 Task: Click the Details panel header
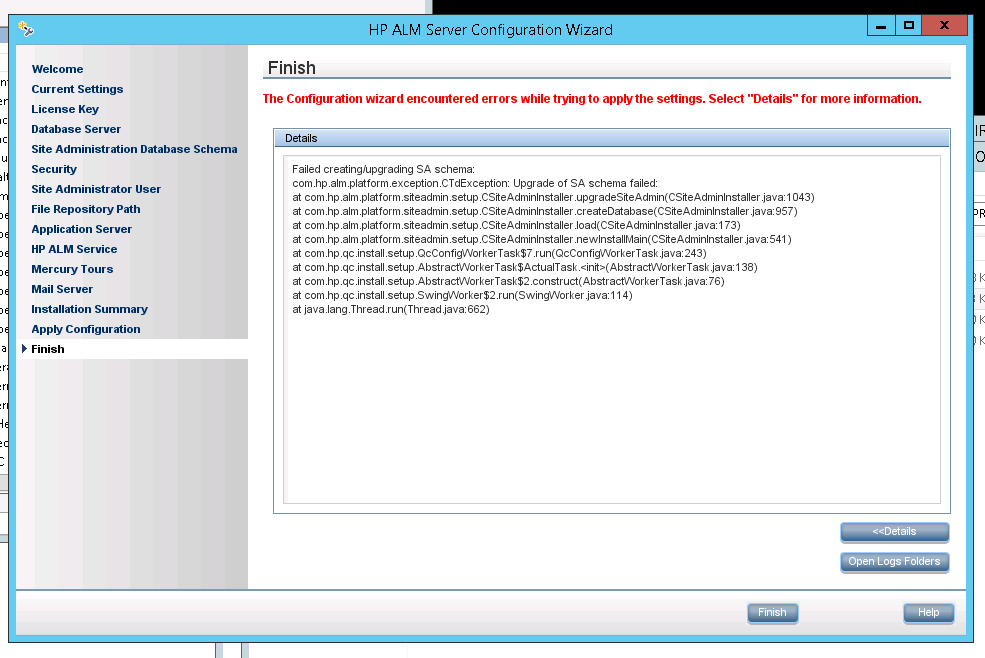(x=612, y=138)
